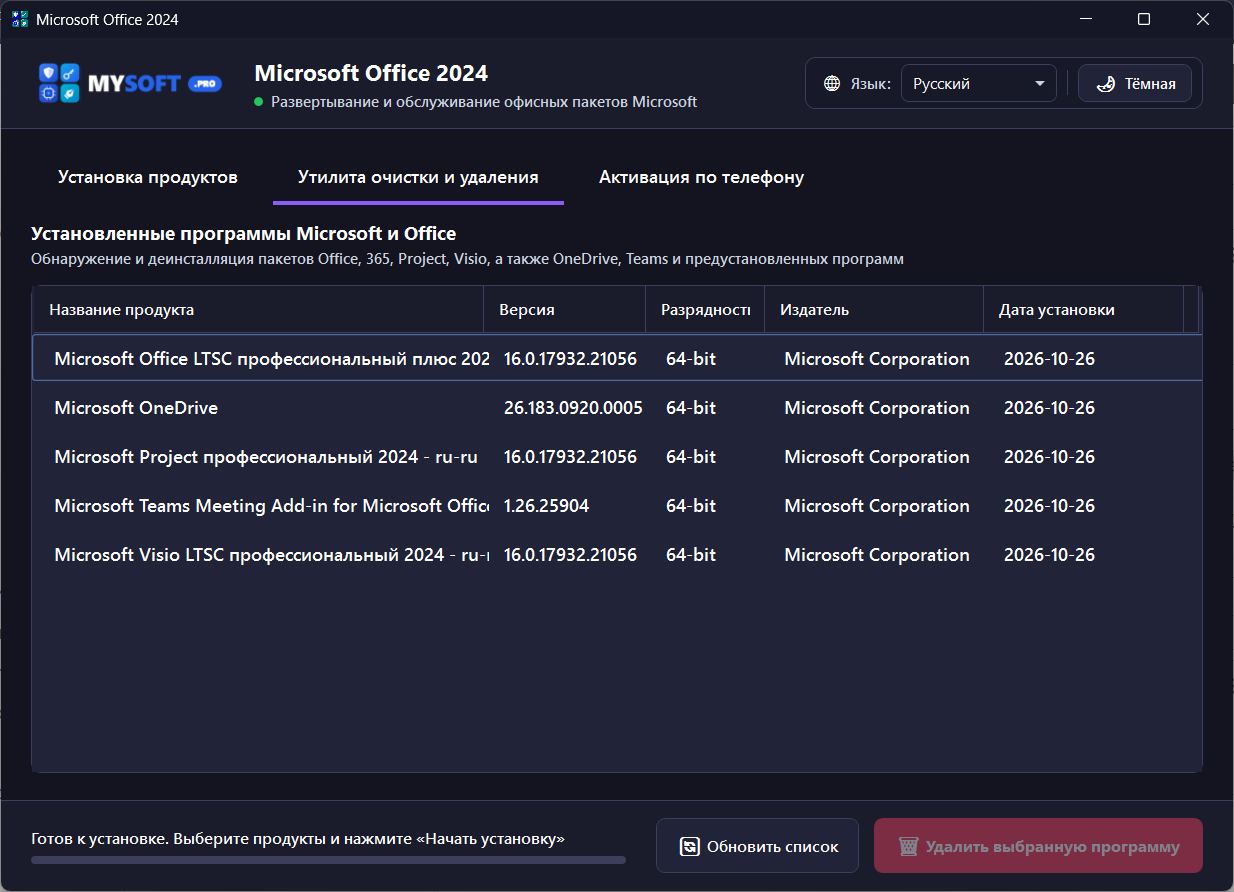The height and width of the screenshot is (892, 1234).
Task: Click Microsoft Corporation in Visio row
Action: click(877, 554)
